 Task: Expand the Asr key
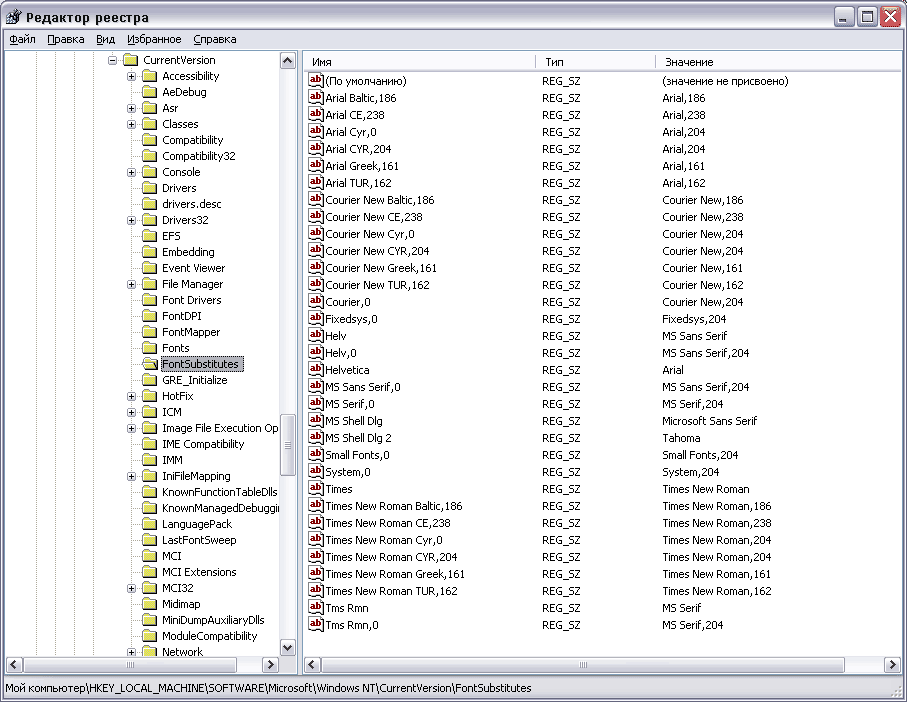point(131,108)
